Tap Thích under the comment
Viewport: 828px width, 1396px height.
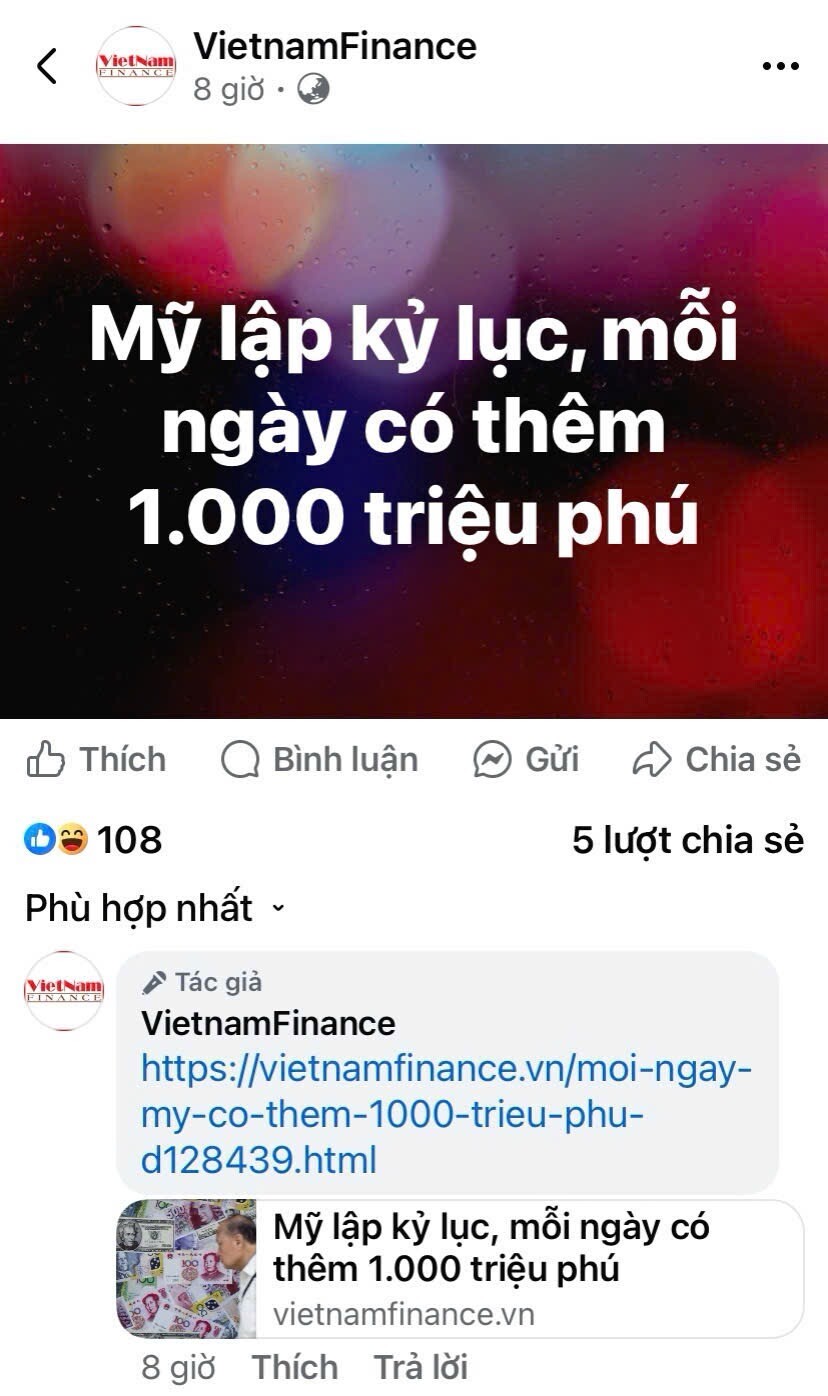pyautogui.click(x=294, y=1367)
